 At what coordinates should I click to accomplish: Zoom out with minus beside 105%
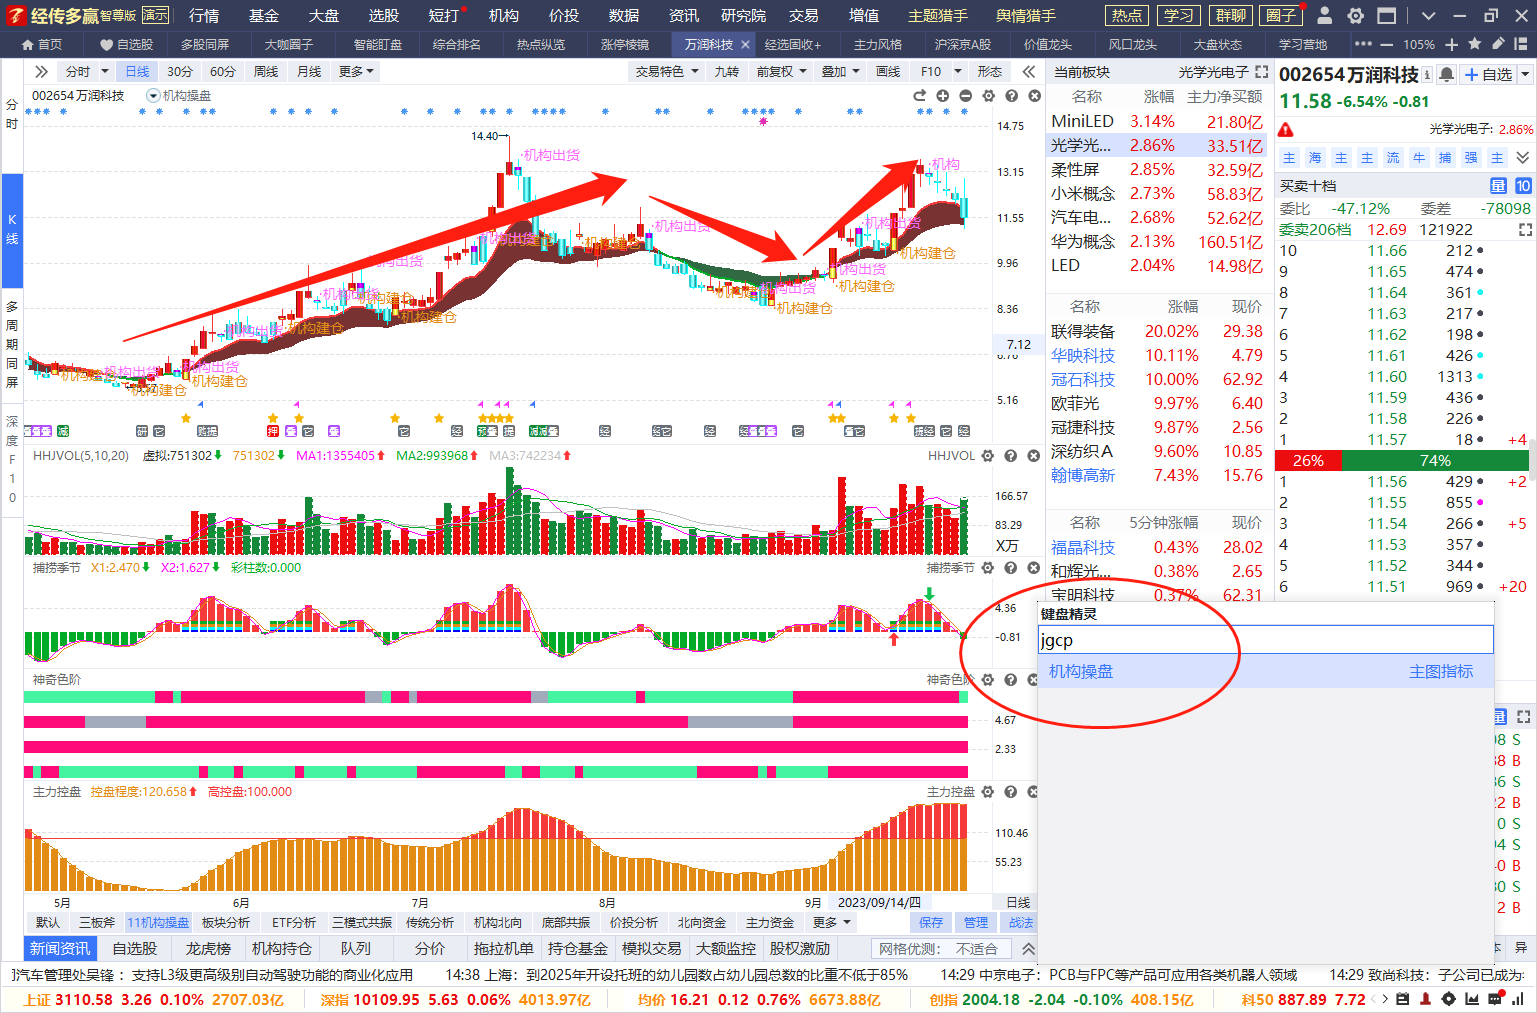point(1386,45)
